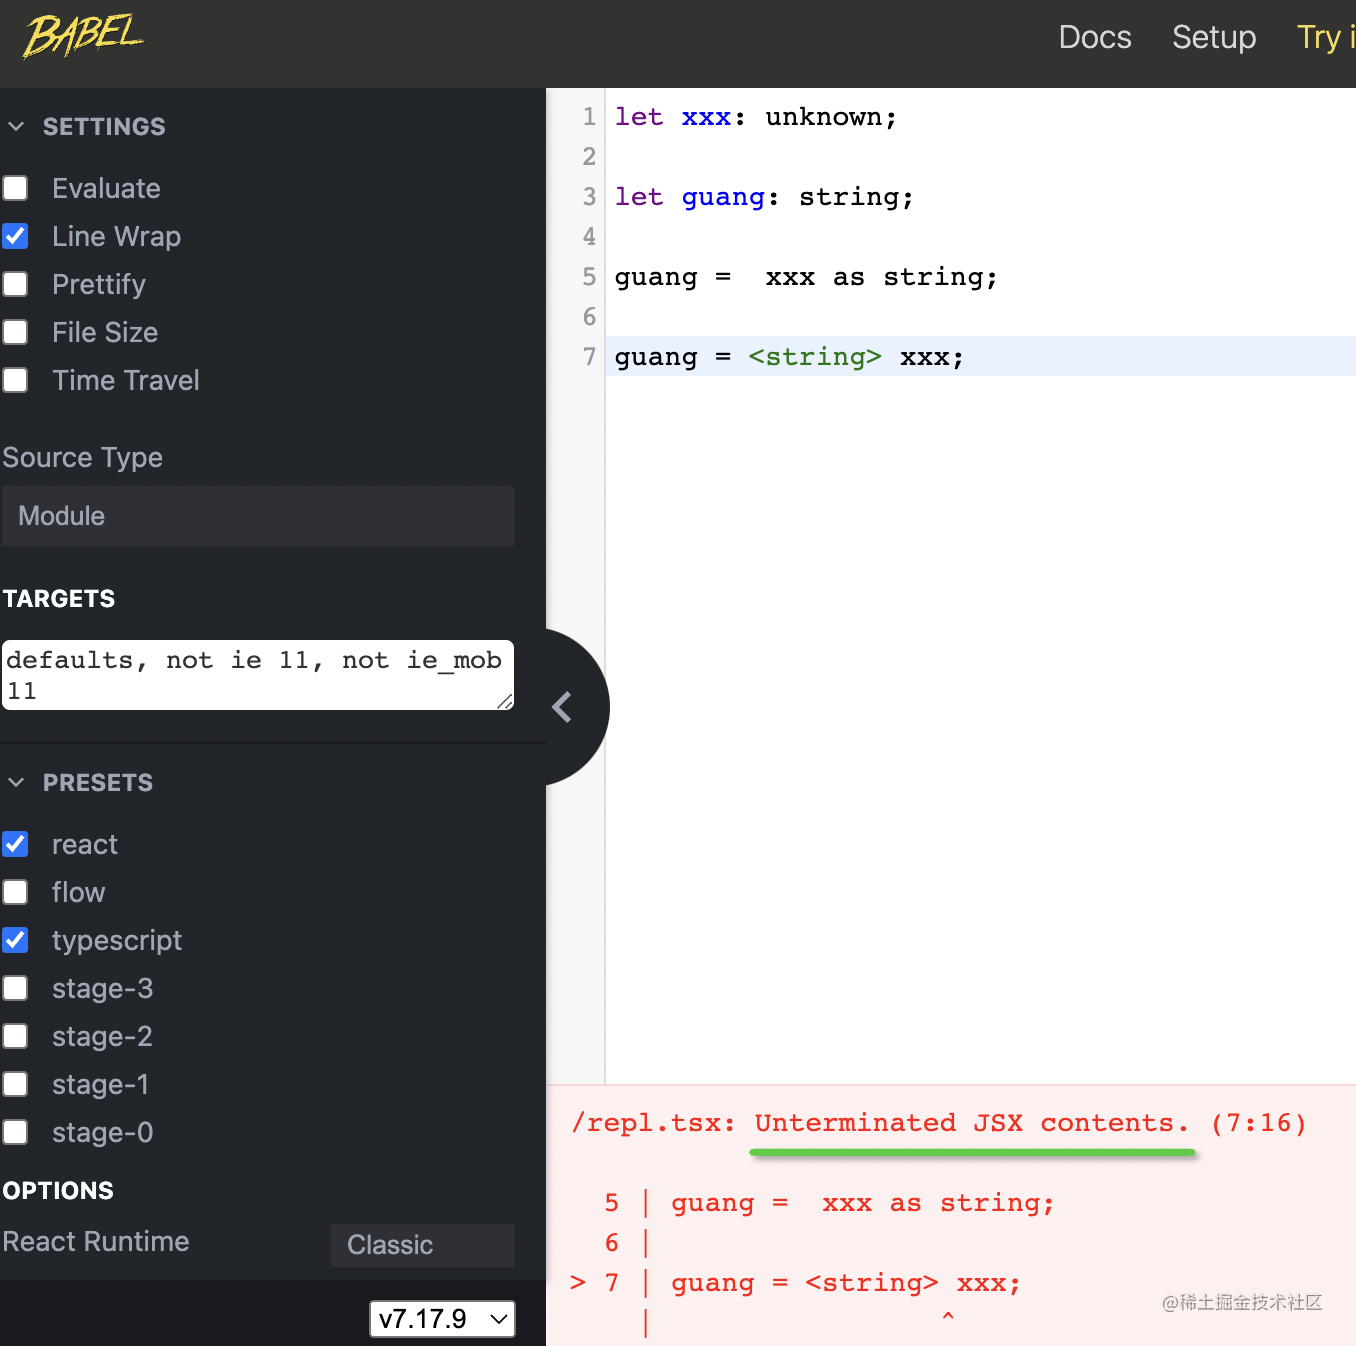1356x1346 pixels.
Task: Disable the Line Wrap checkbox
Action: click(x=16, y=237)
